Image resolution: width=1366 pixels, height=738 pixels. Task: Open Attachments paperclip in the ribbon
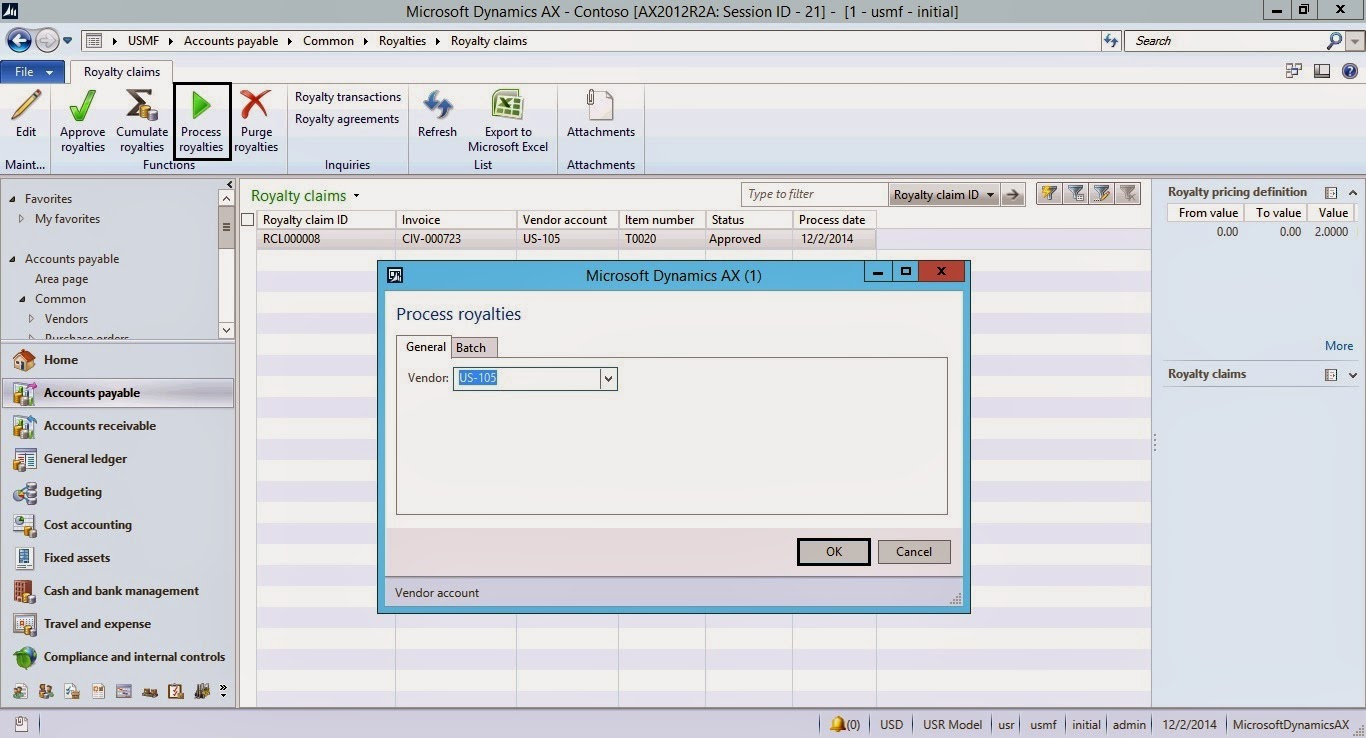click(600, 106)
